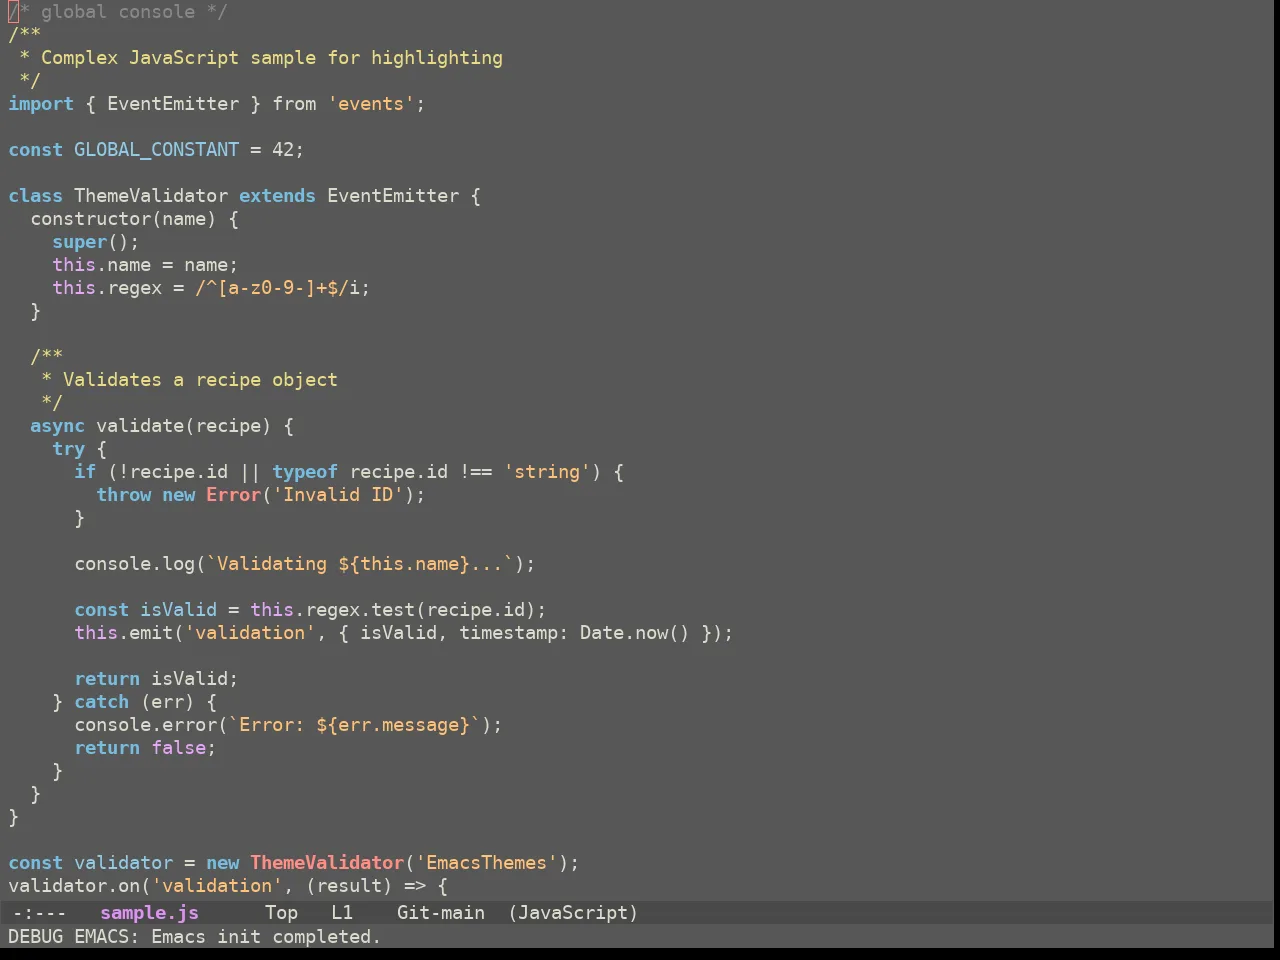Click 'this.name = name;' line

click(x=146, y=265)
